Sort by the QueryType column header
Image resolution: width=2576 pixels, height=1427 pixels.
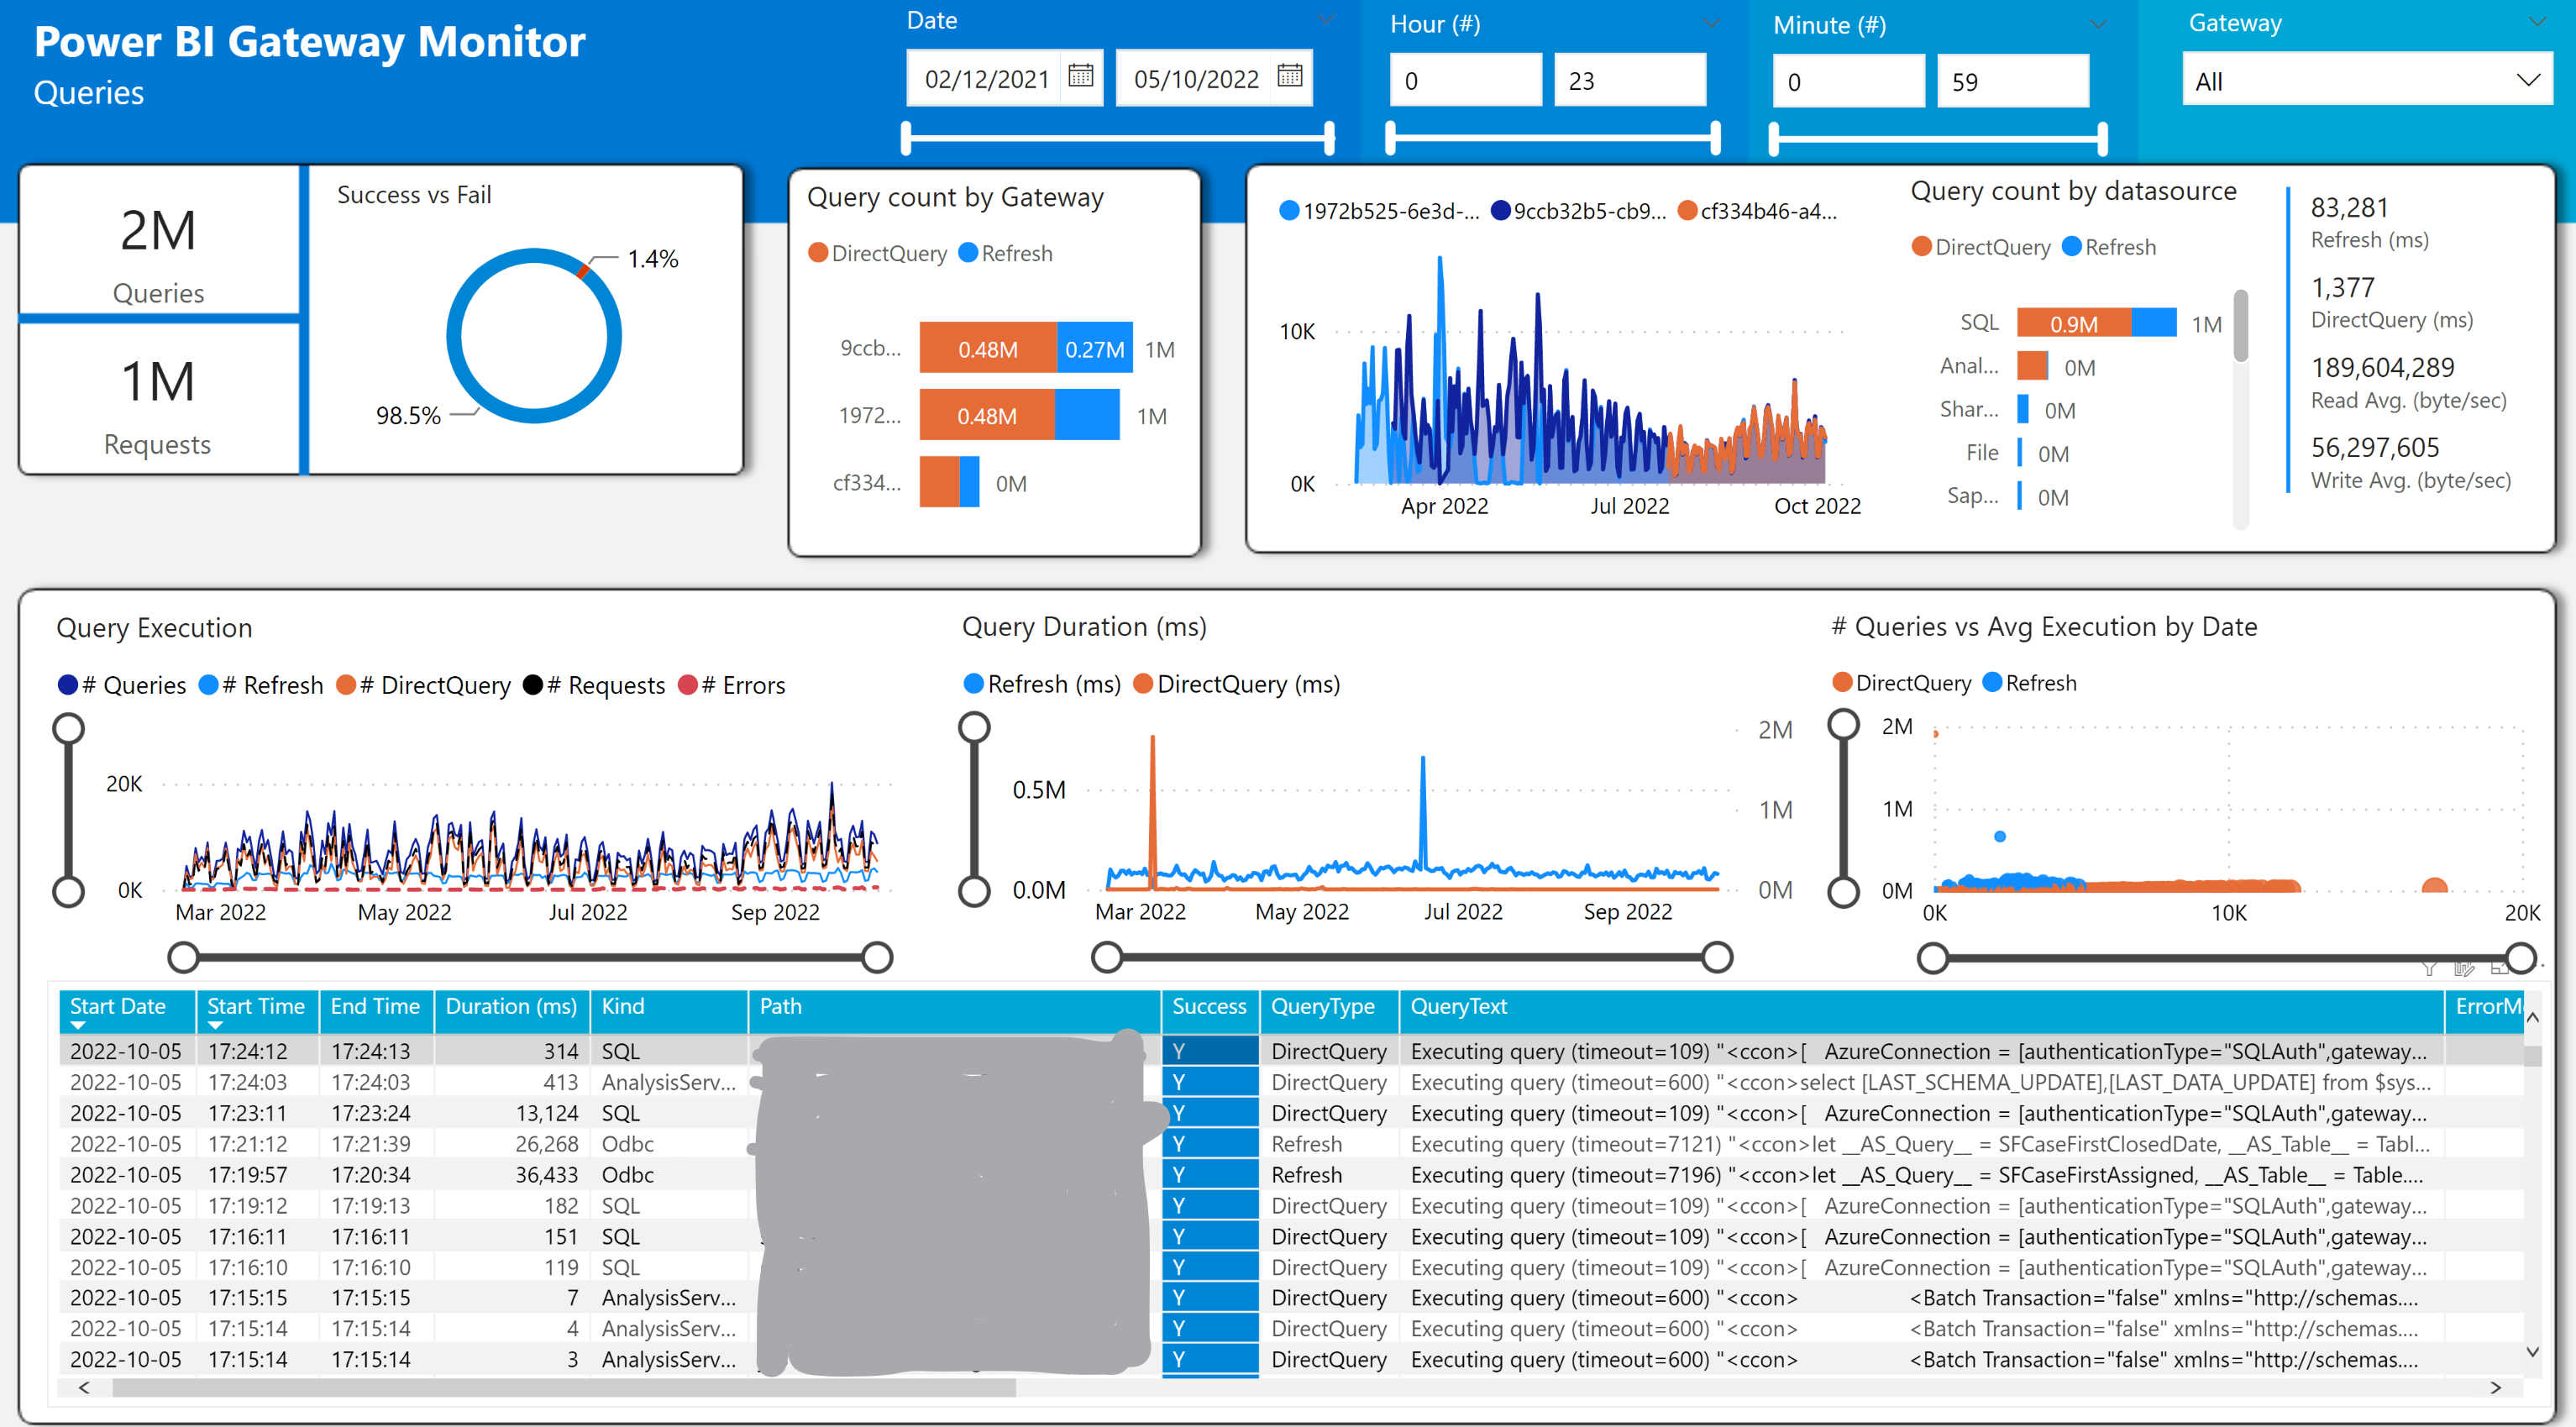(1322, 1006)
